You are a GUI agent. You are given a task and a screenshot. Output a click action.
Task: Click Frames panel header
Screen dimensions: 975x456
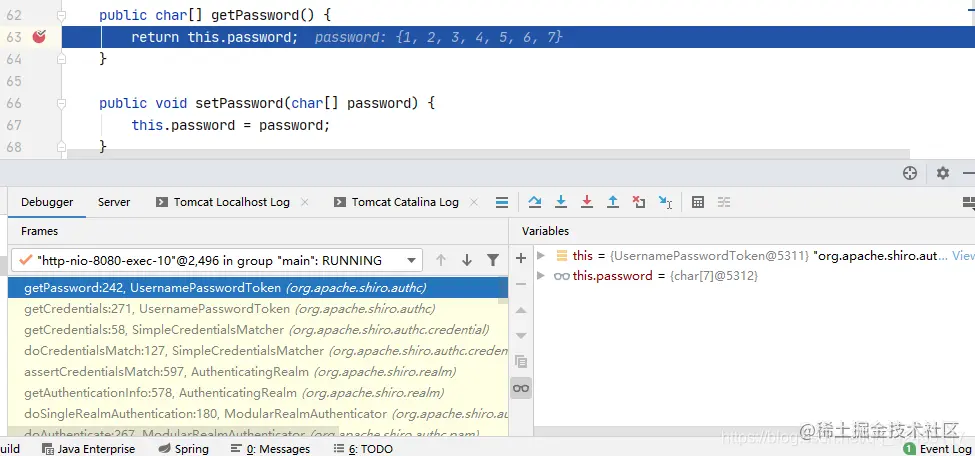tap(39, 231)
